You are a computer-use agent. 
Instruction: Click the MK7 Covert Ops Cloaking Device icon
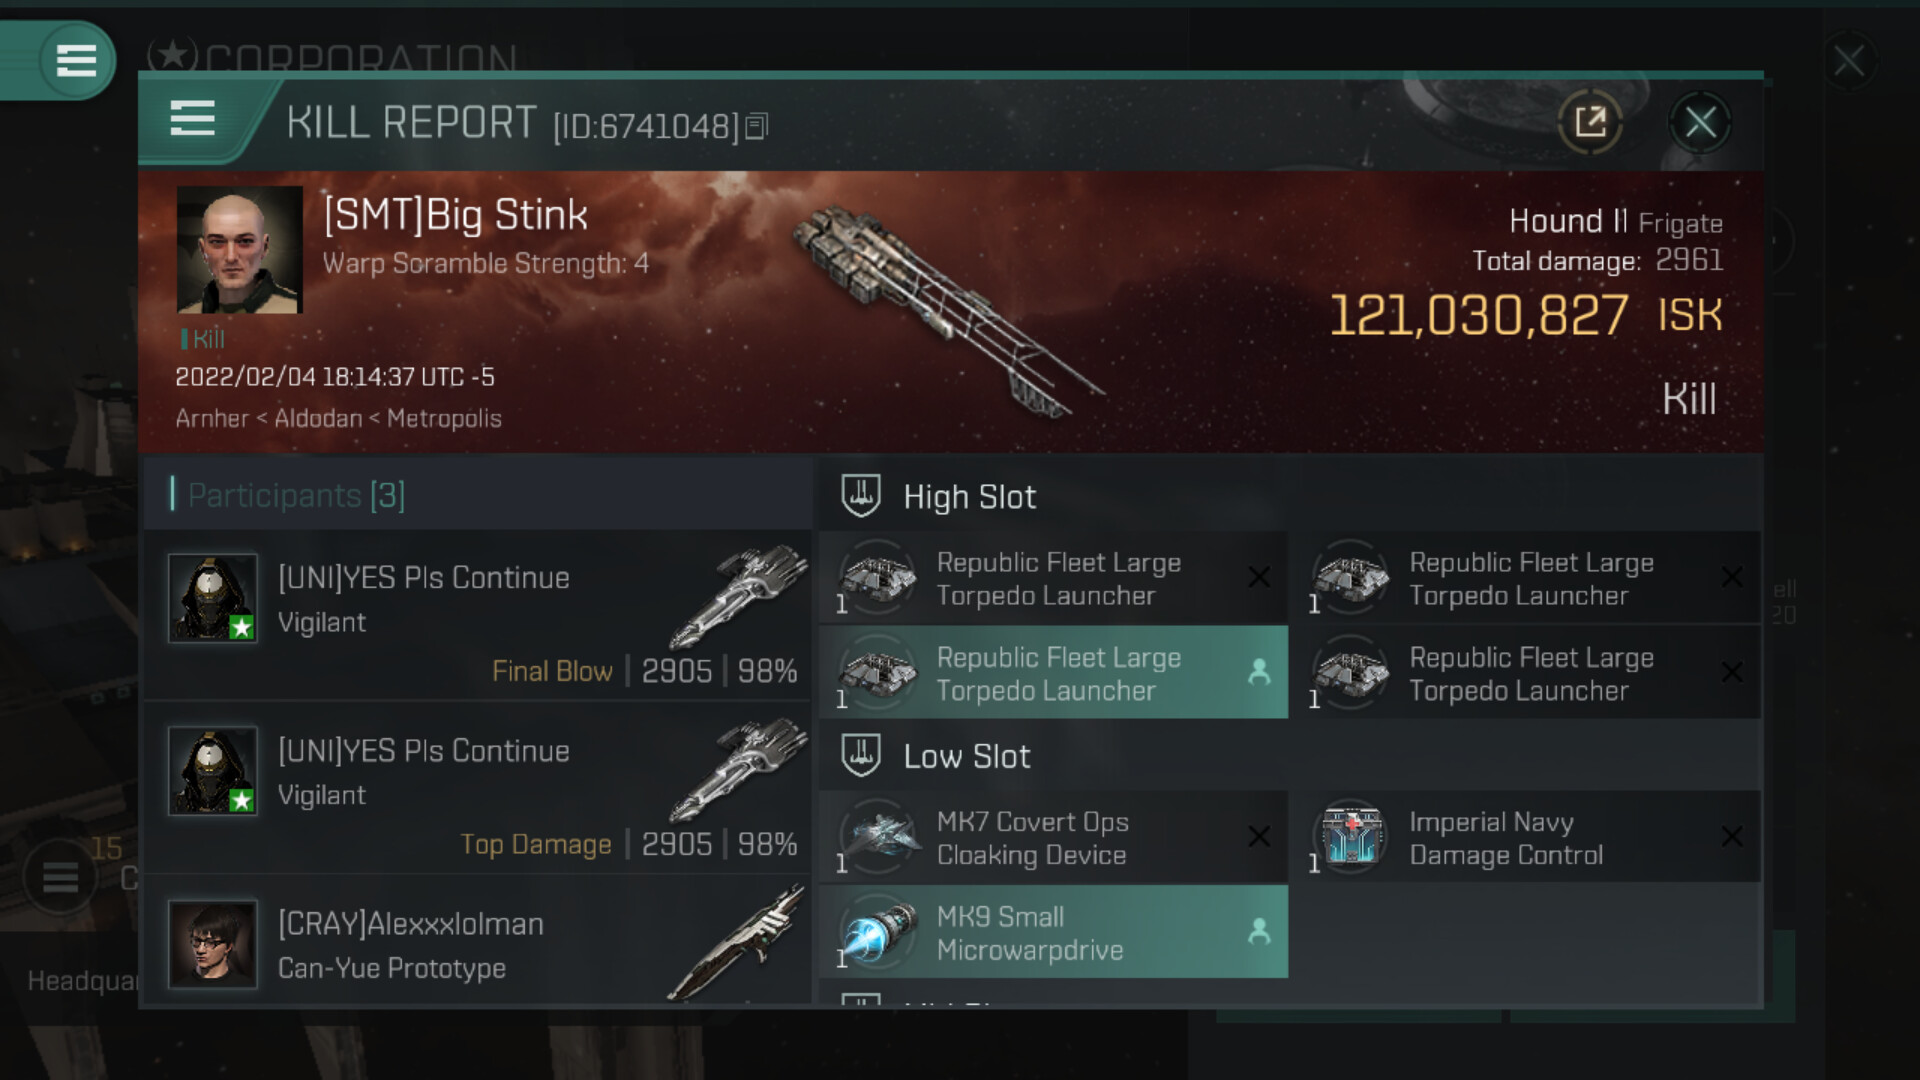pos(877,837)
